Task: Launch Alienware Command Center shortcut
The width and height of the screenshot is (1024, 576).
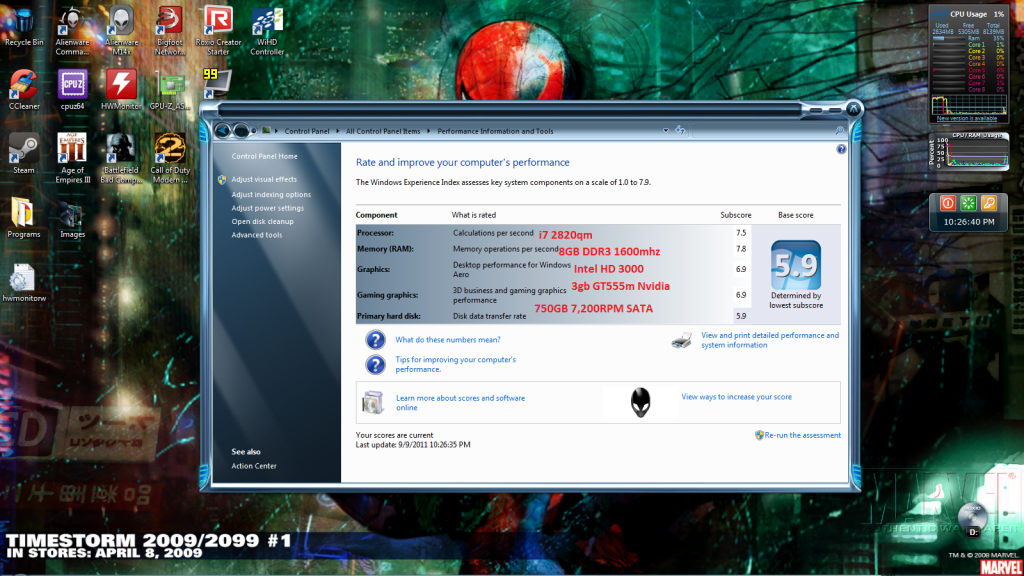Action: click(x=72, y=30)
